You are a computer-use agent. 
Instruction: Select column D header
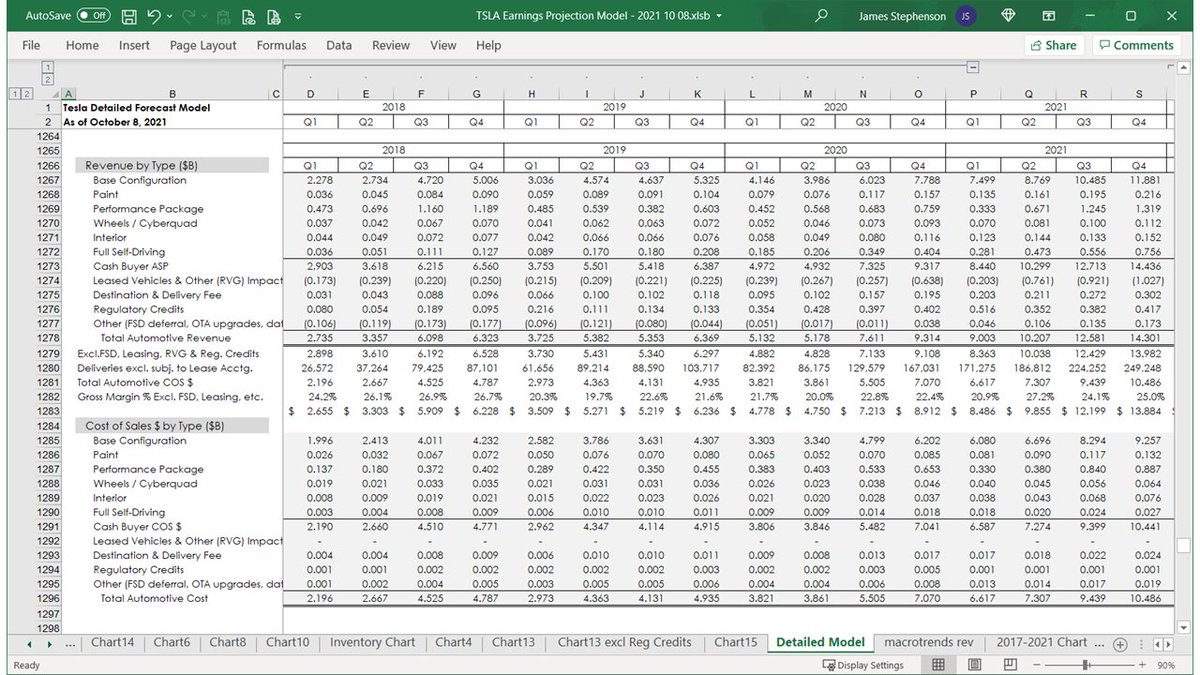coord(310,93)
